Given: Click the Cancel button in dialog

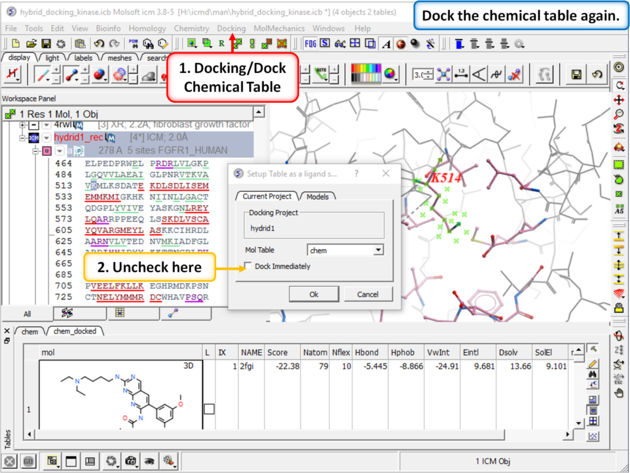Looking at the screenshot, I should (368, 294).
